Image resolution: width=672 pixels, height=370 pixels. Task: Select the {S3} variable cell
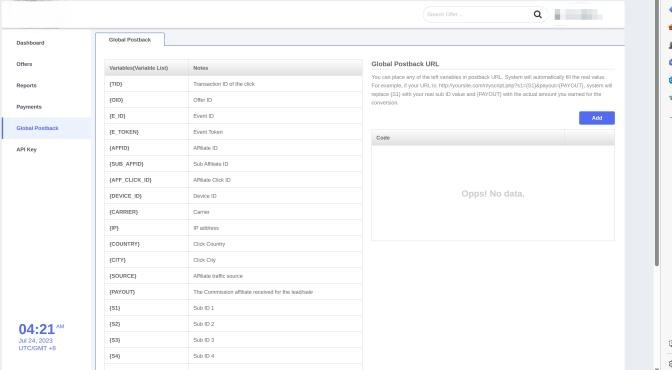(147, 340)
